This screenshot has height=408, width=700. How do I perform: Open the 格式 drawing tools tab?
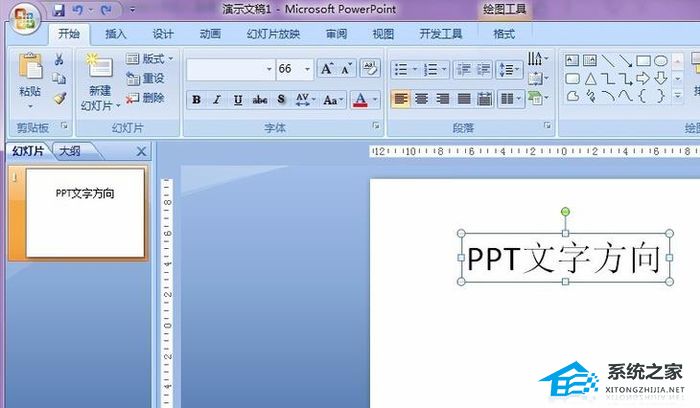coord(504,34)
